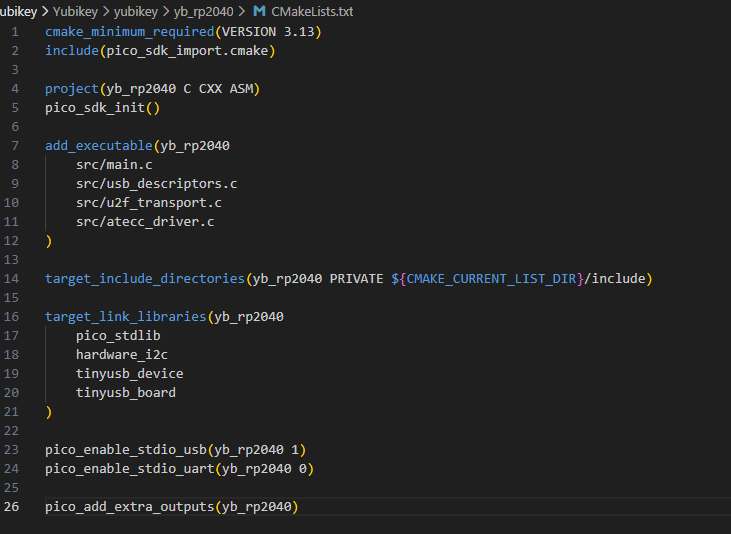Viewport: 731px width, 534px height.
Task: Click the CMake file icon in breadcrumb
Action: pos(259,12)
